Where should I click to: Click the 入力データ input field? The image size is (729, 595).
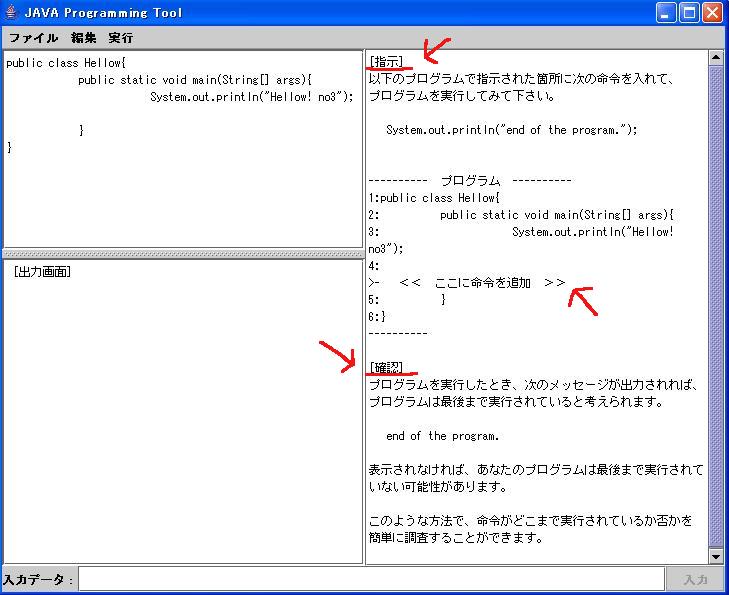coord(371,579)
